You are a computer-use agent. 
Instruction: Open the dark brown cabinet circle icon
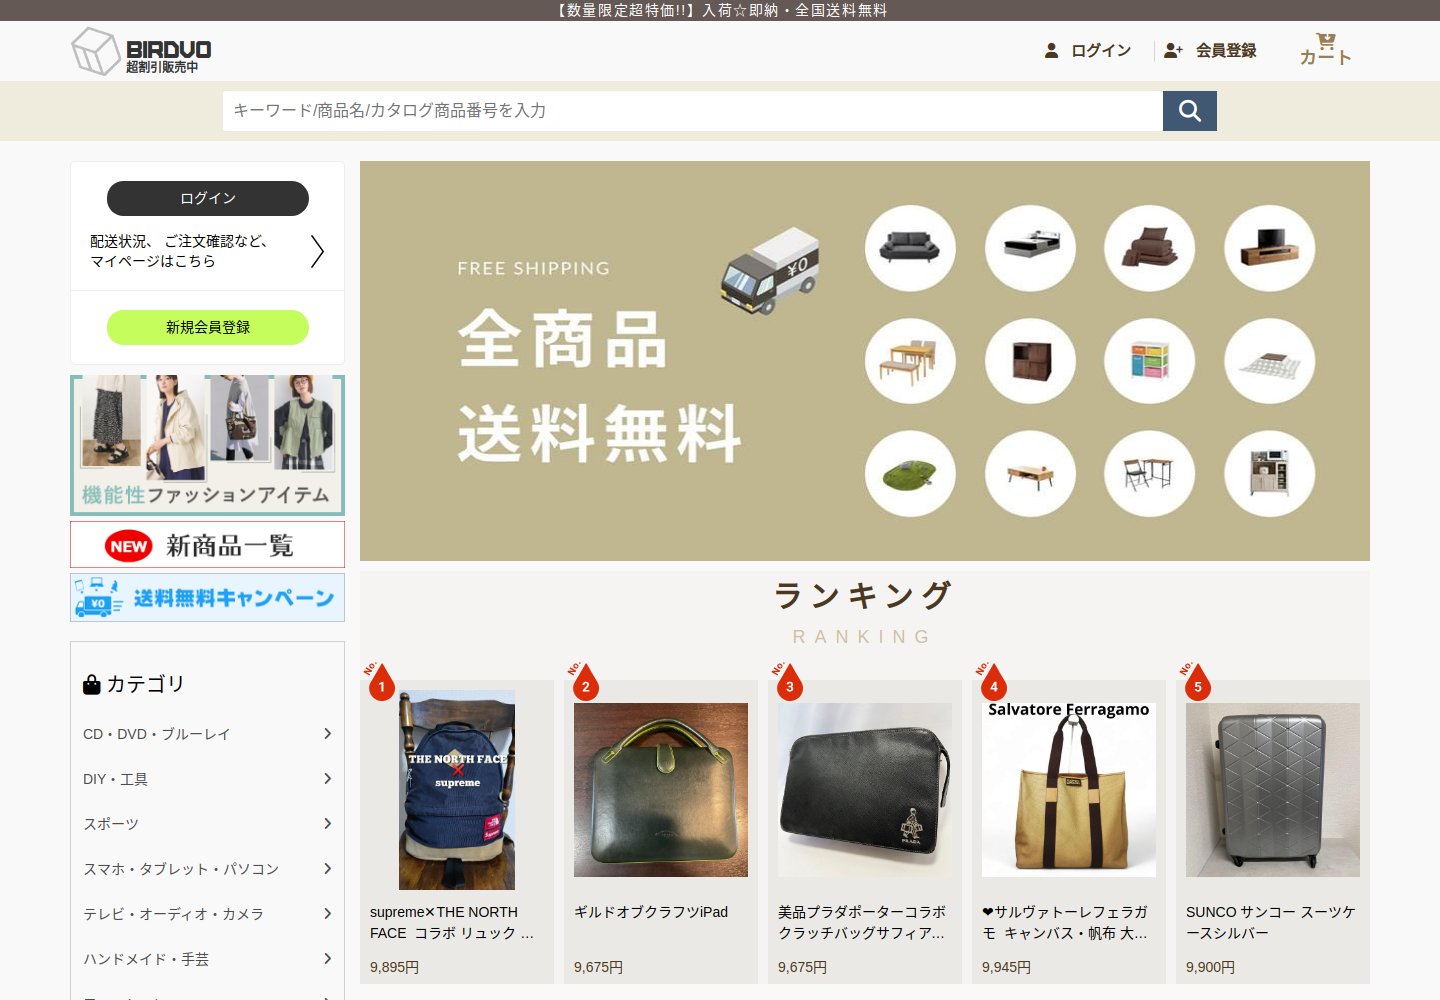coord(1030,361)
